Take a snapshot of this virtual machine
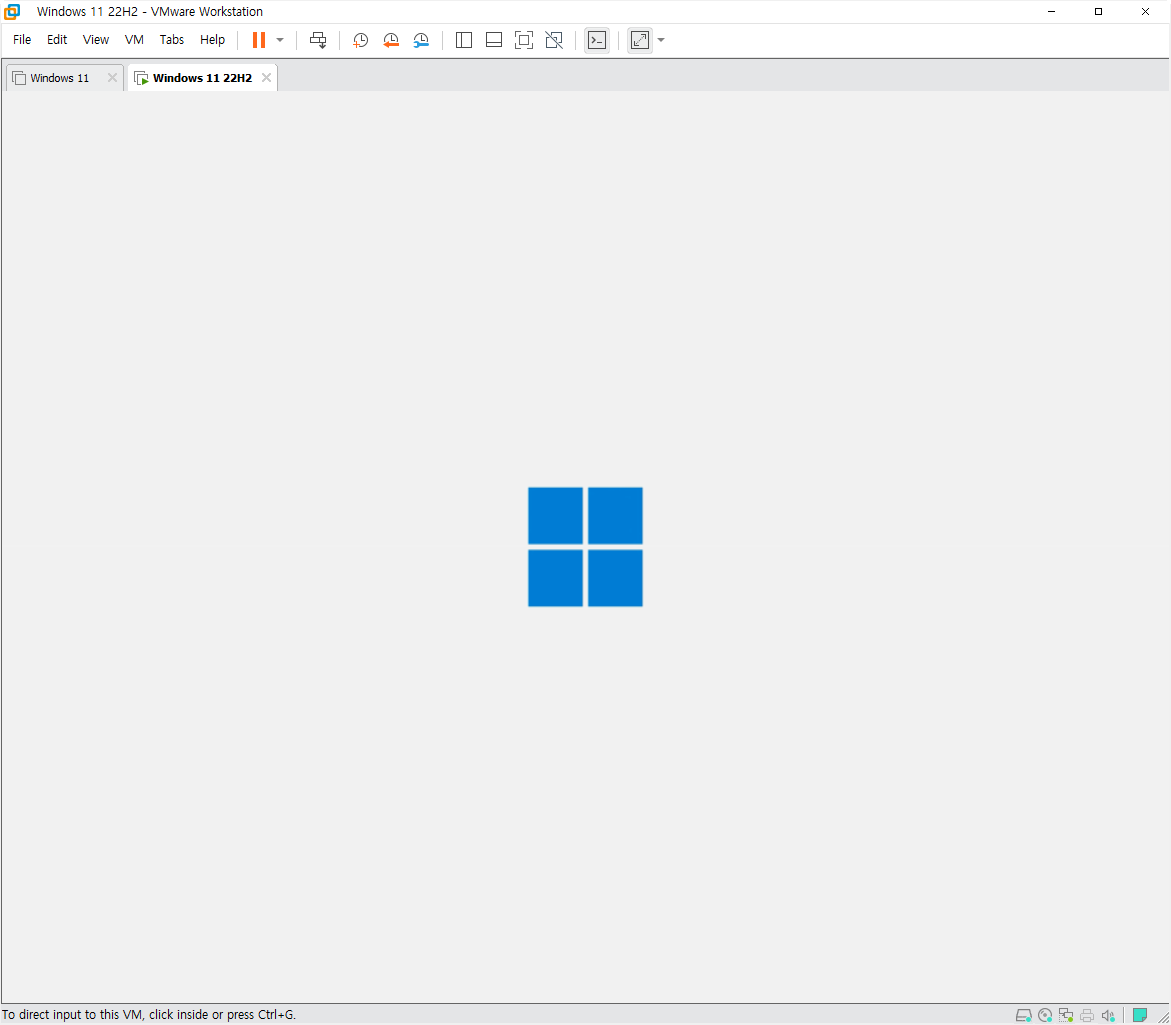This screenshot has height=1025, width=1171. 360,40
